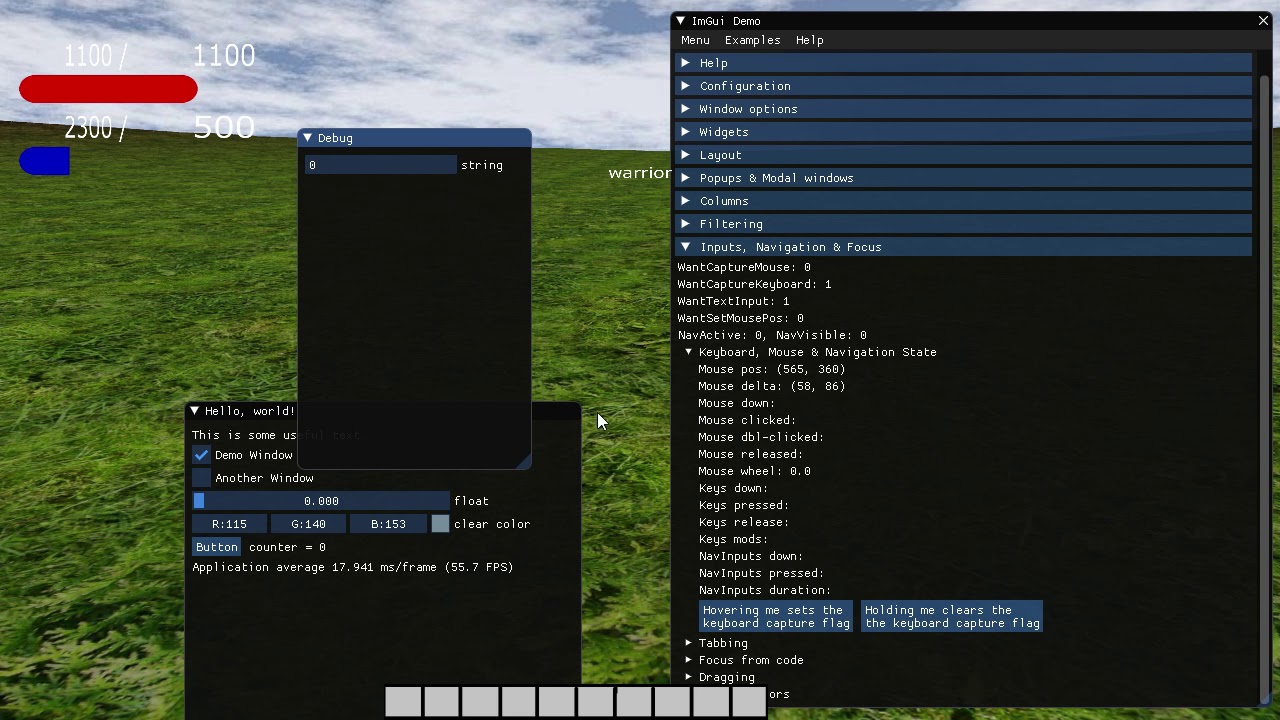Viewport: 1280px width, 720px height.
Task: Collapse Keyboard, Mouse & Navigation State node
Action: pyautogui.click(x=811, y=352)
